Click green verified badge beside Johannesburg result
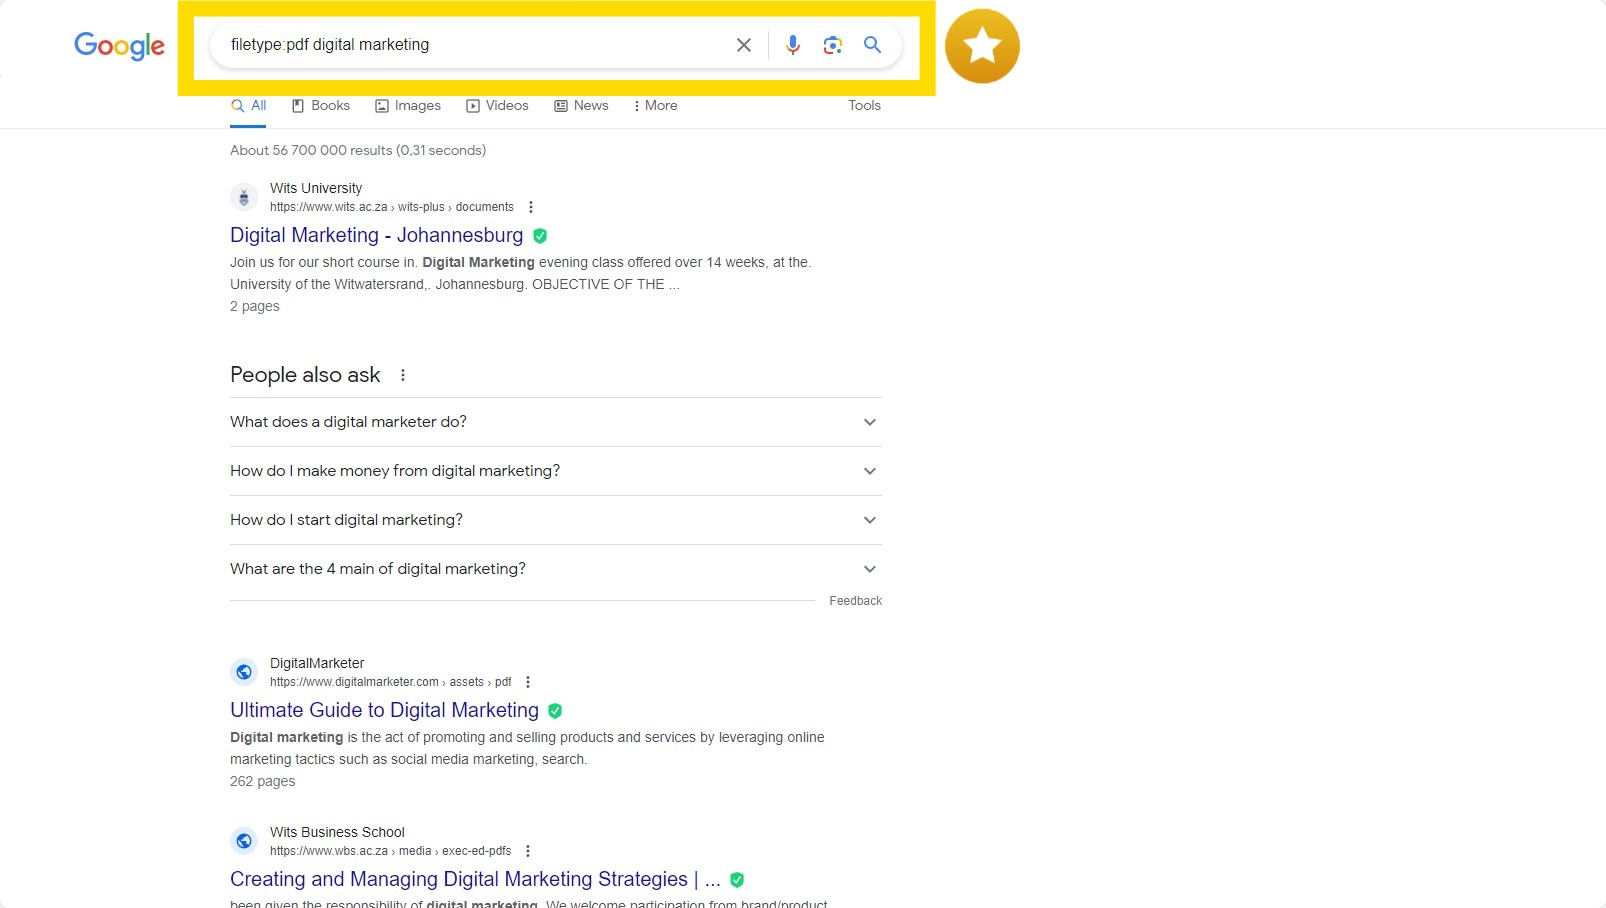The image size is (1606, 908). coord(540,236)
